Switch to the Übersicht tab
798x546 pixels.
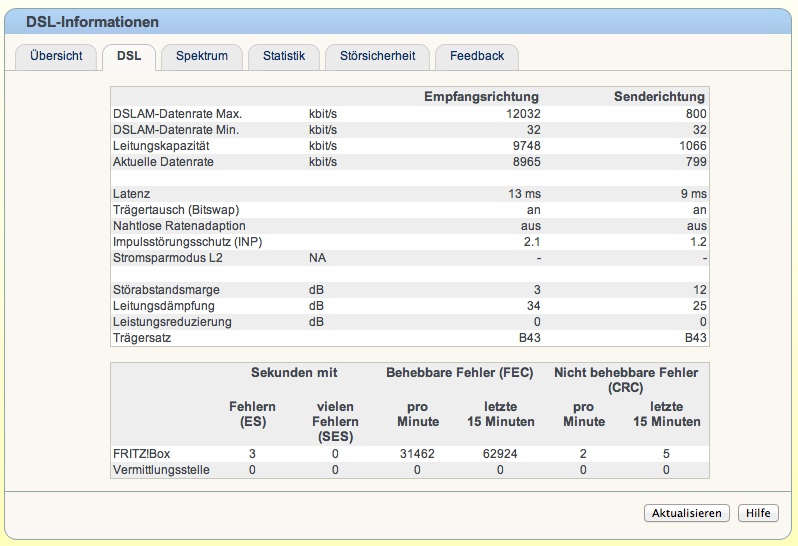coord(56,56)
